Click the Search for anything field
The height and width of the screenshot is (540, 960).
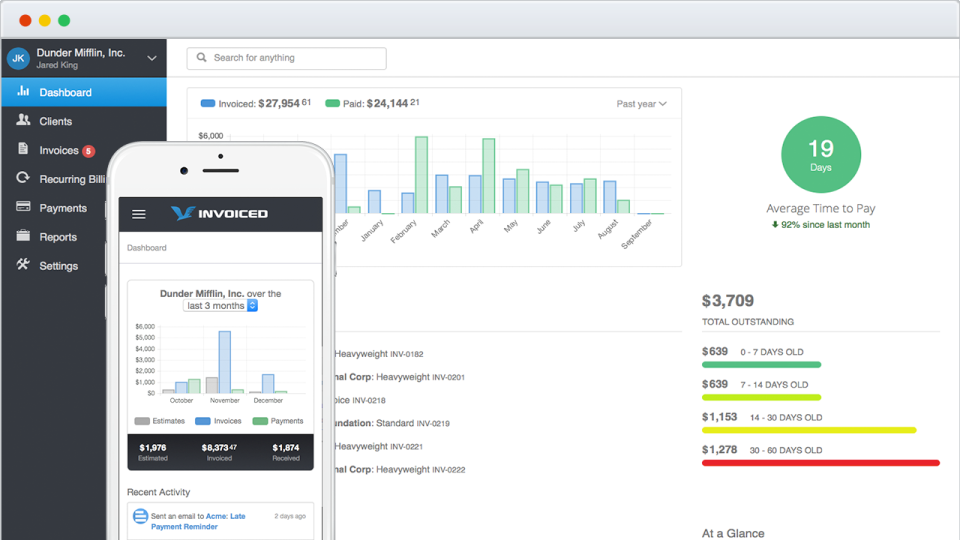287,58
